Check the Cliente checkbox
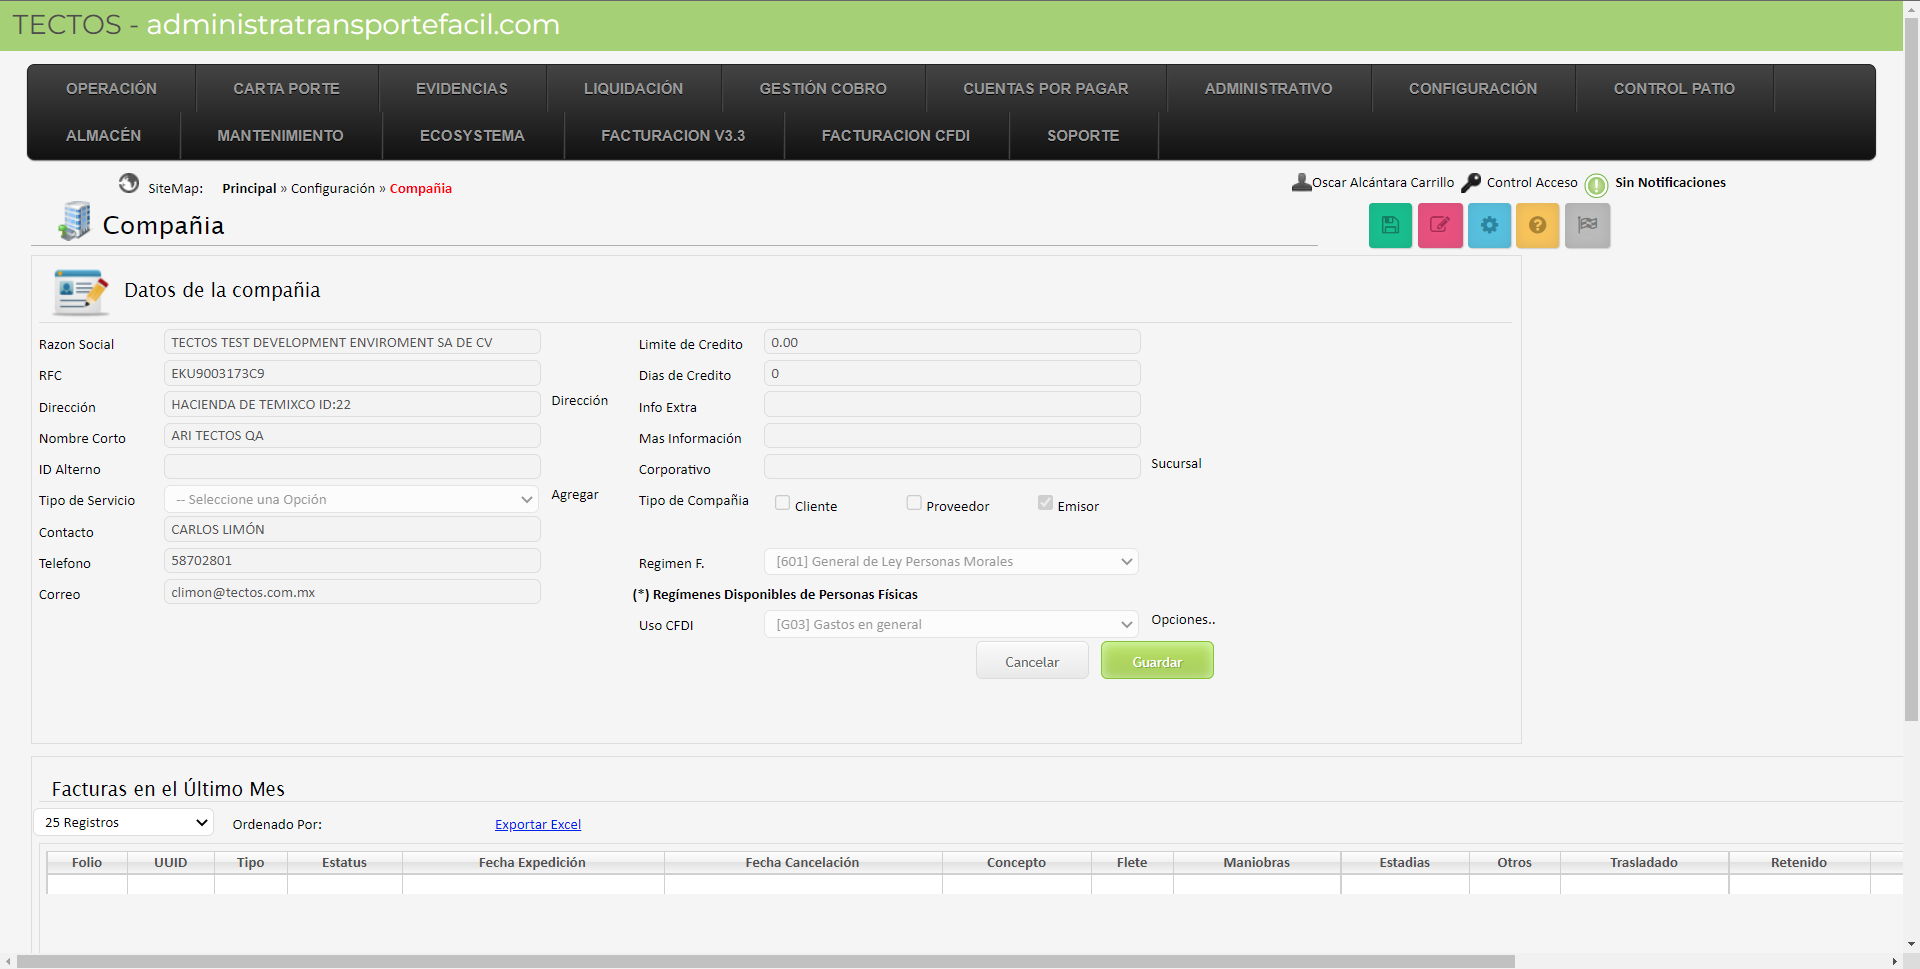 [x=782, y=503]
